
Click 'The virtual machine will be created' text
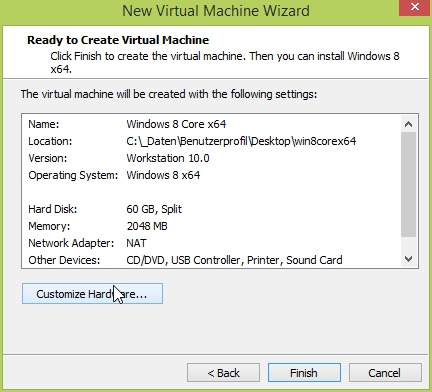[169, 94]
